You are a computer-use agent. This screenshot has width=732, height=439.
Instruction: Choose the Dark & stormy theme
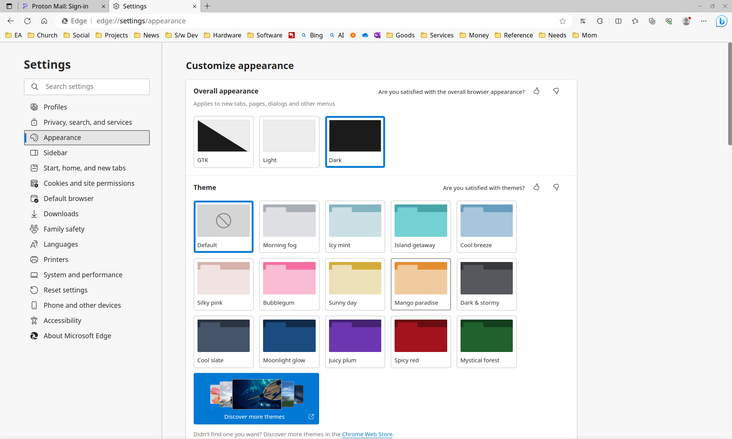(486, 284)
